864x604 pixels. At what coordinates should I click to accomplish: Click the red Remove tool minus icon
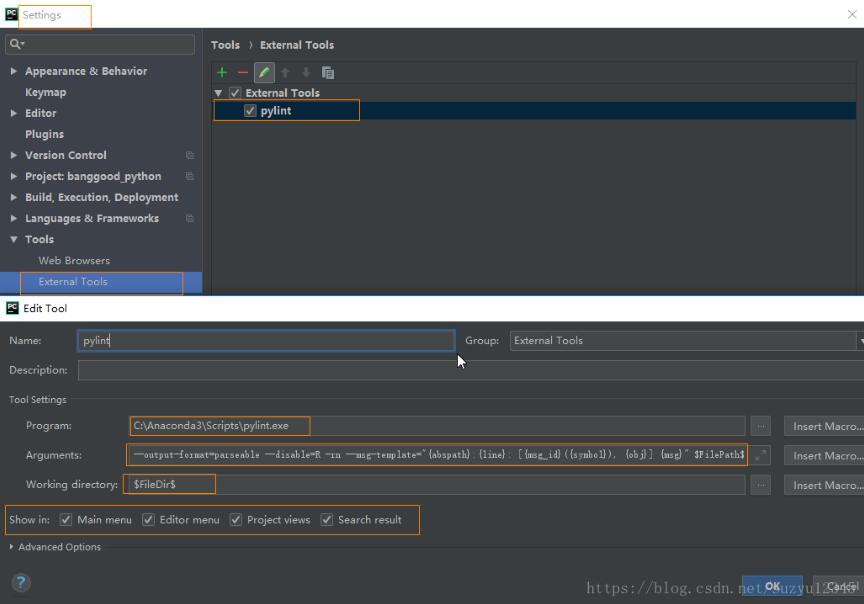243,72
